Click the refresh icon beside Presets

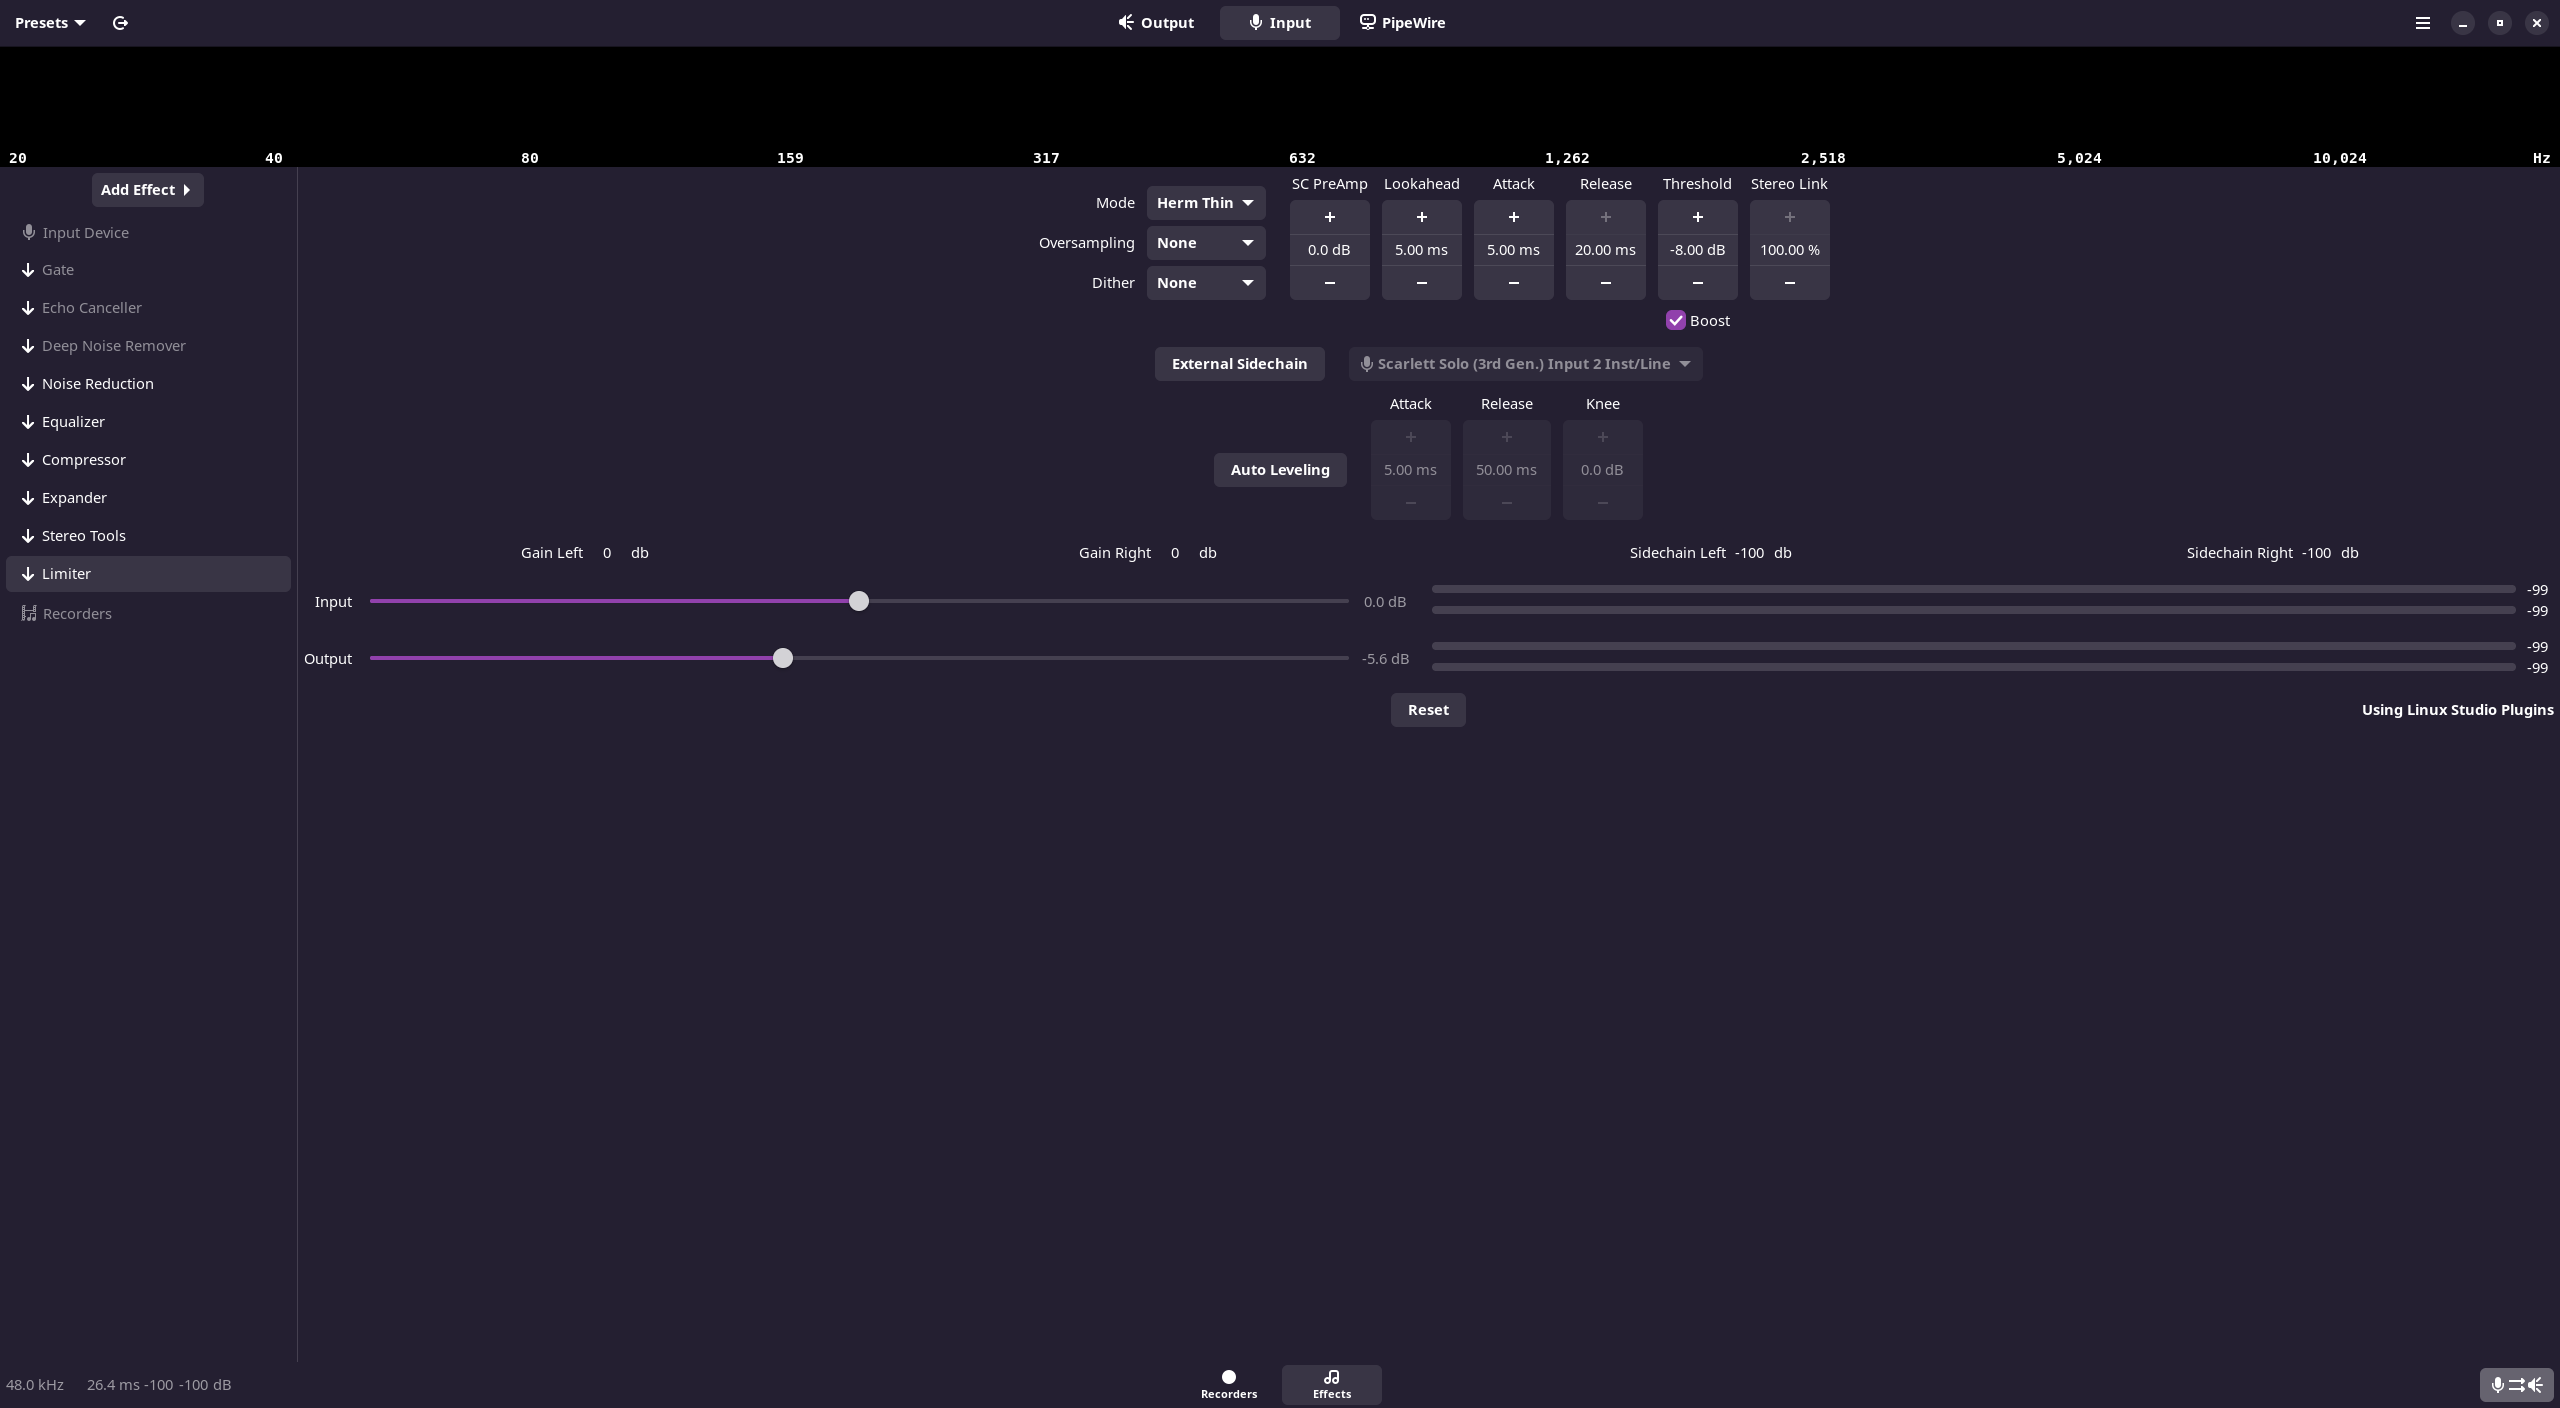[120, 23]
